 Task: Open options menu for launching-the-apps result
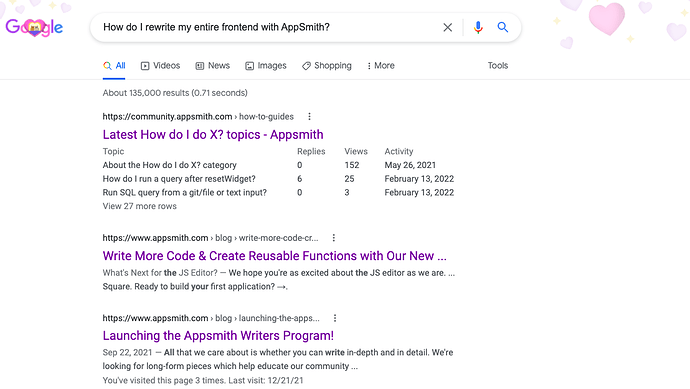[335, 318]
